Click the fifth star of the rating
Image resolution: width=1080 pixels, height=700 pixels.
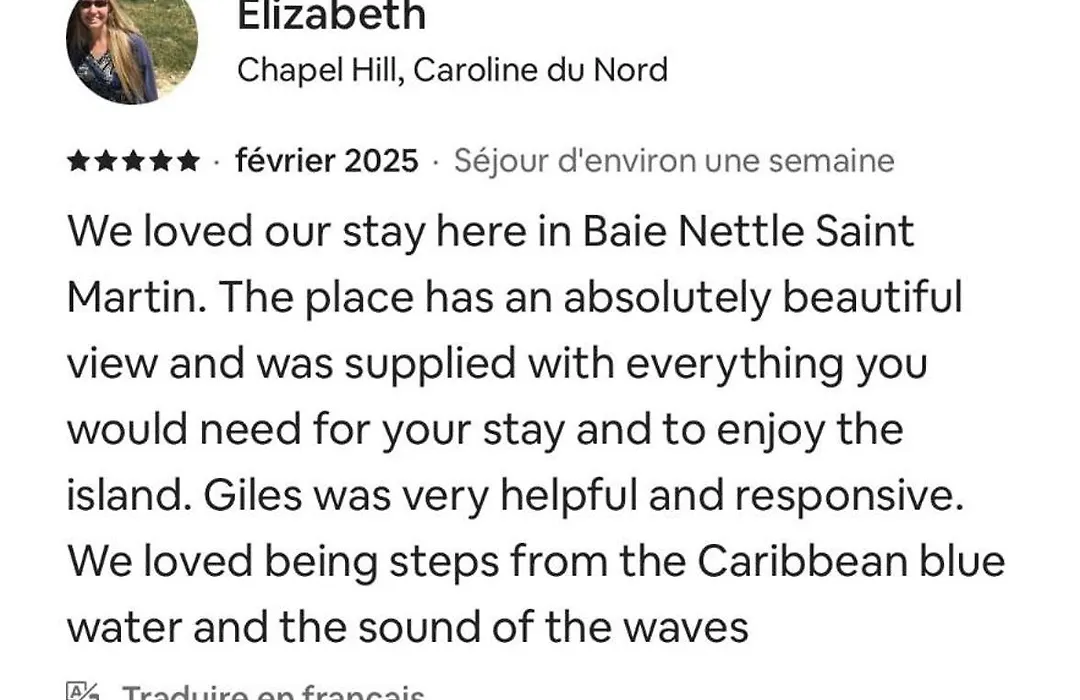point(187,162)
